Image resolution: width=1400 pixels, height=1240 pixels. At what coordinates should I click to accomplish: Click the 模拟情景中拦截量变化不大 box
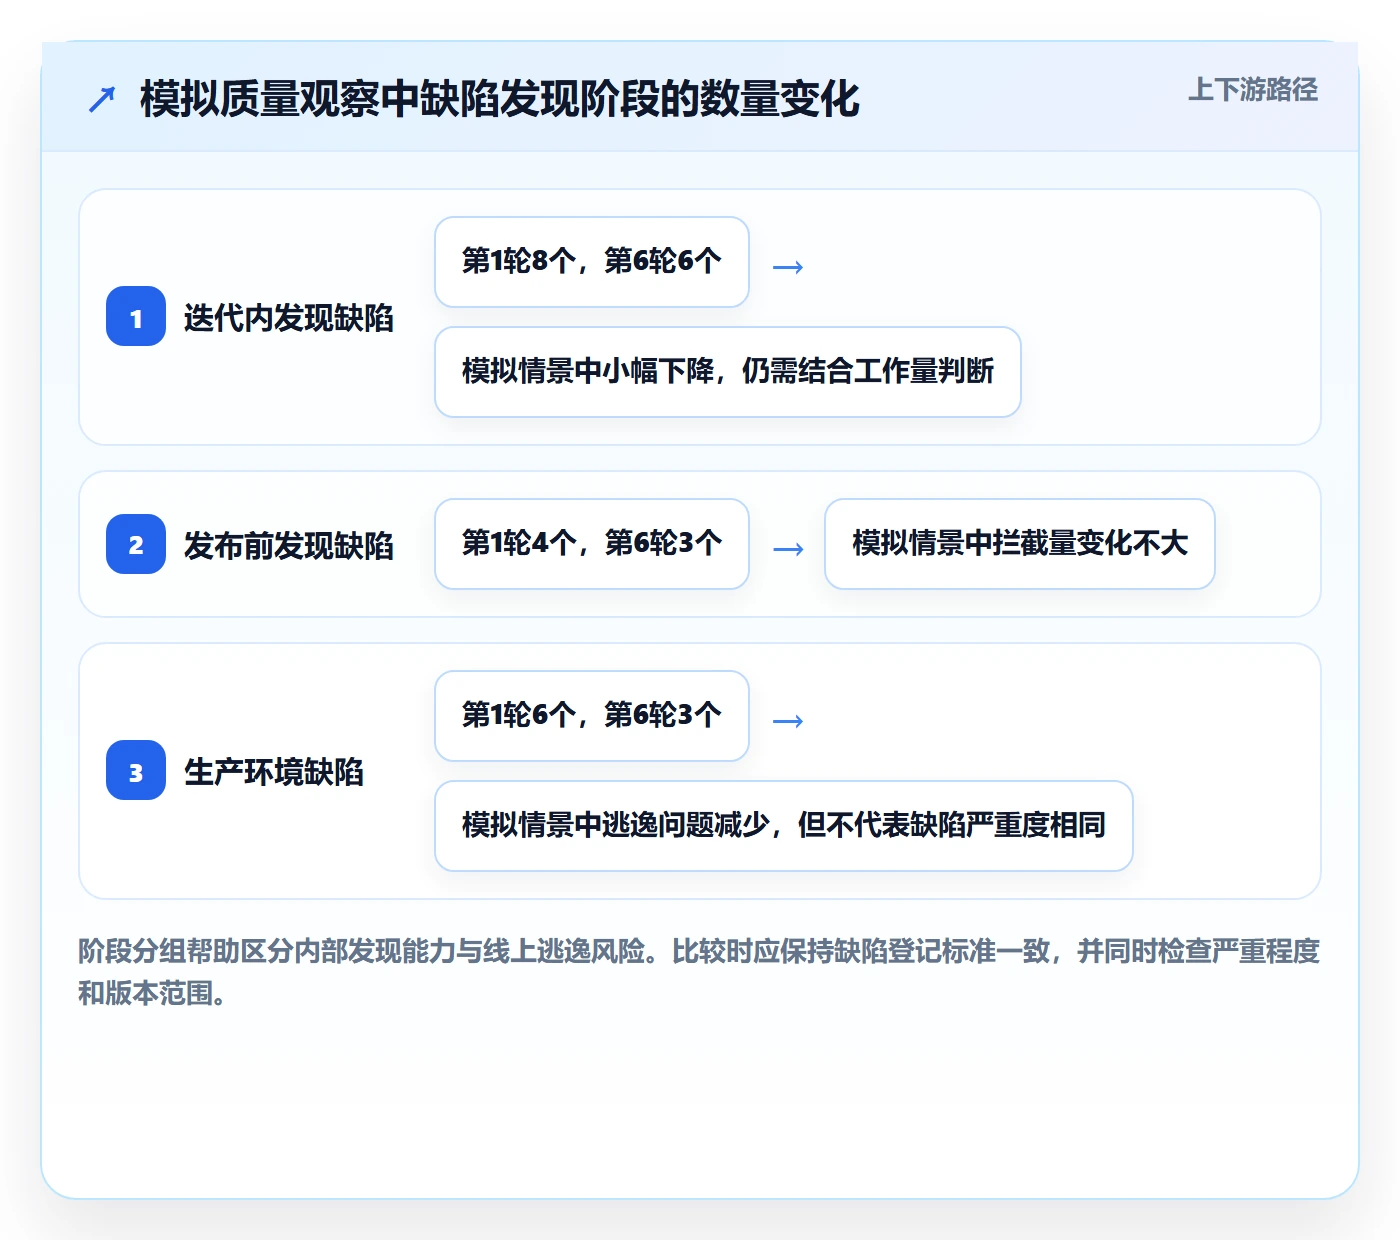(1020, 544)
